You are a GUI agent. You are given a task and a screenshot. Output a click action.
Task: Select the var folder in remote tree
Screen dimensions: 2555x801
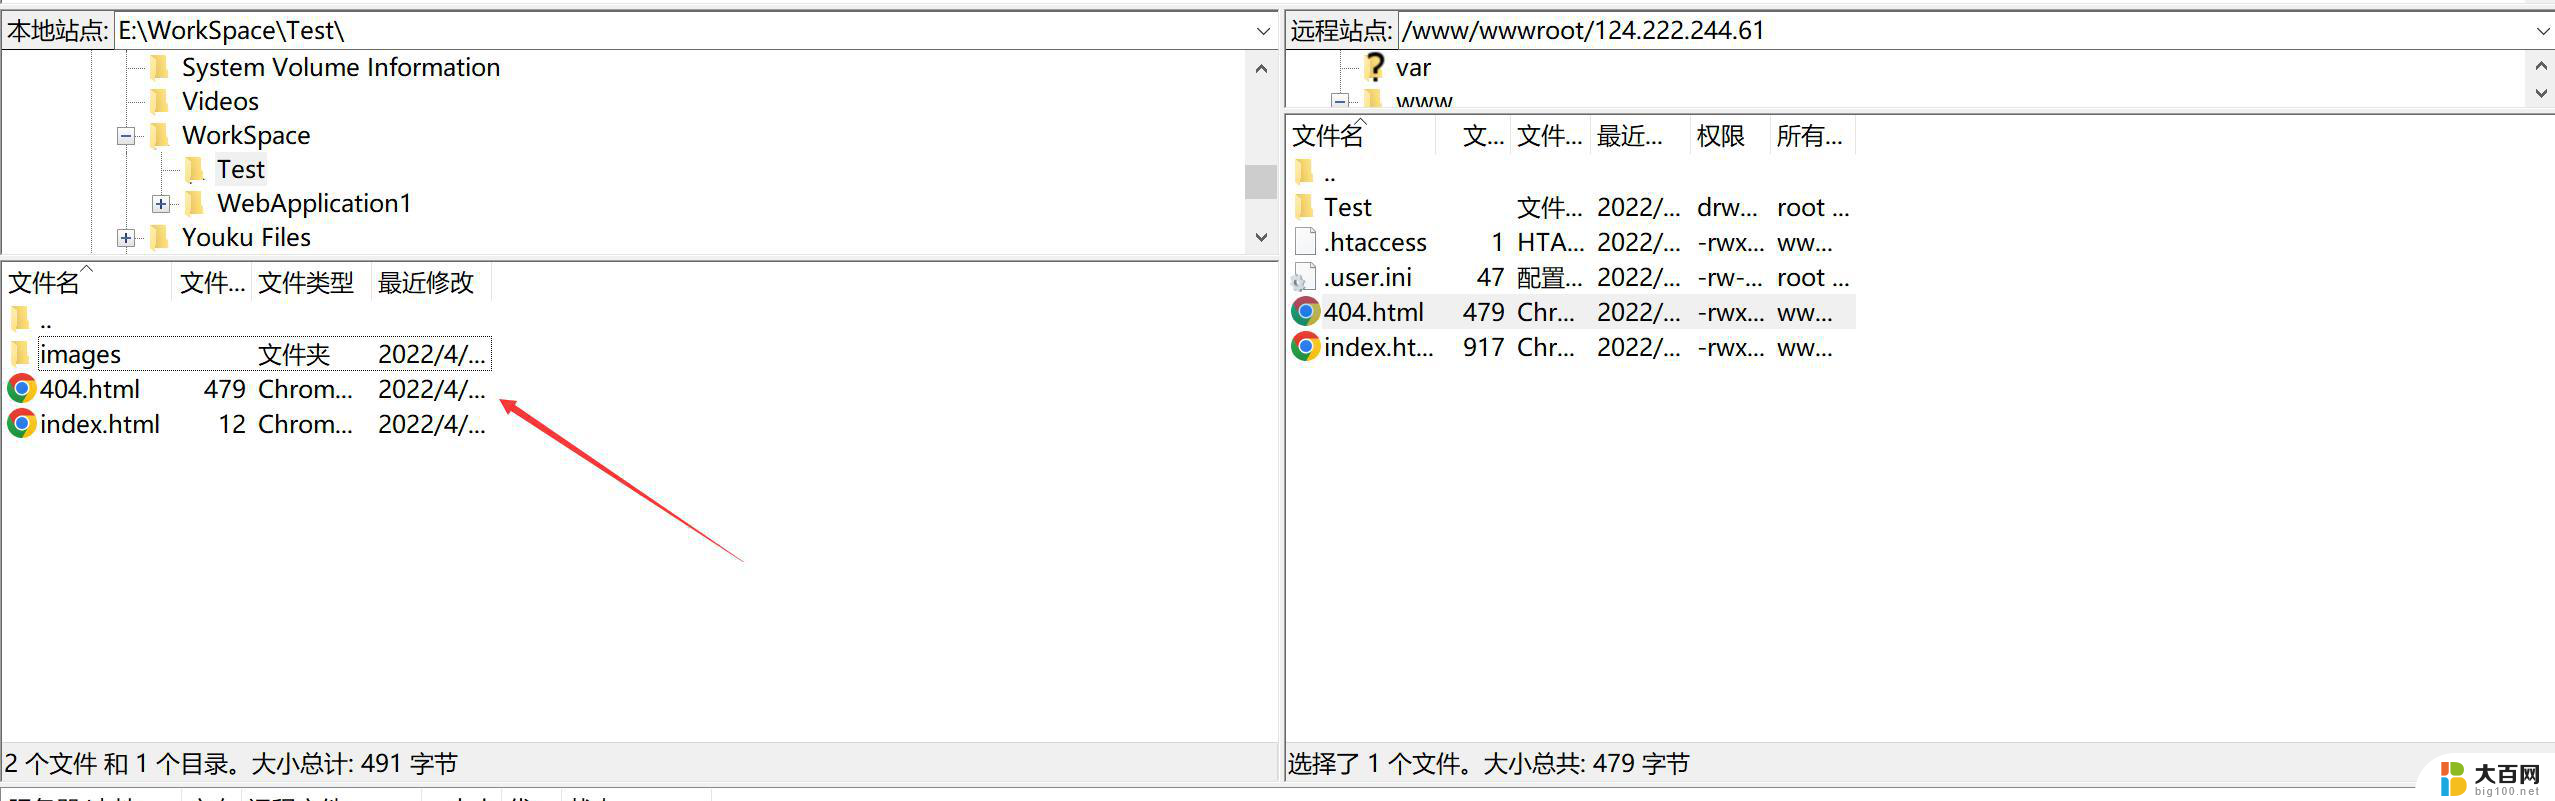click(1413, 68)
